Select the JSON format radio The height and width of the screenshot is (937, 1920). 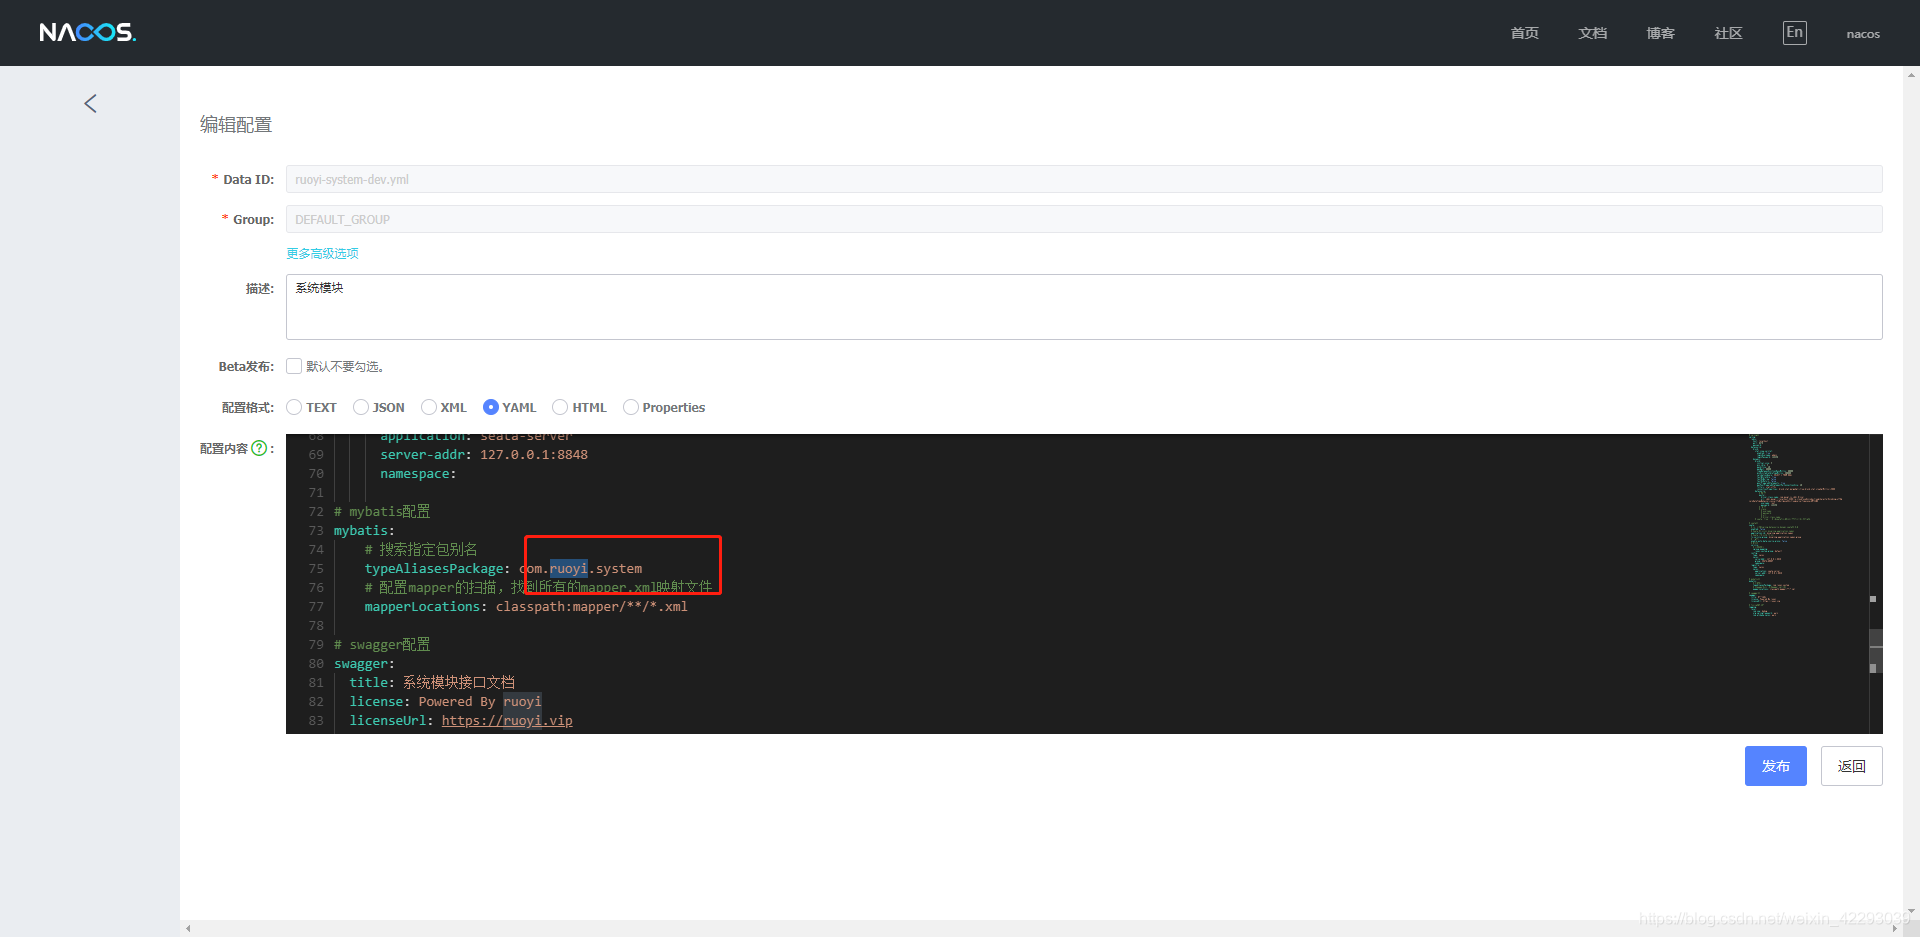pos(361,407)
